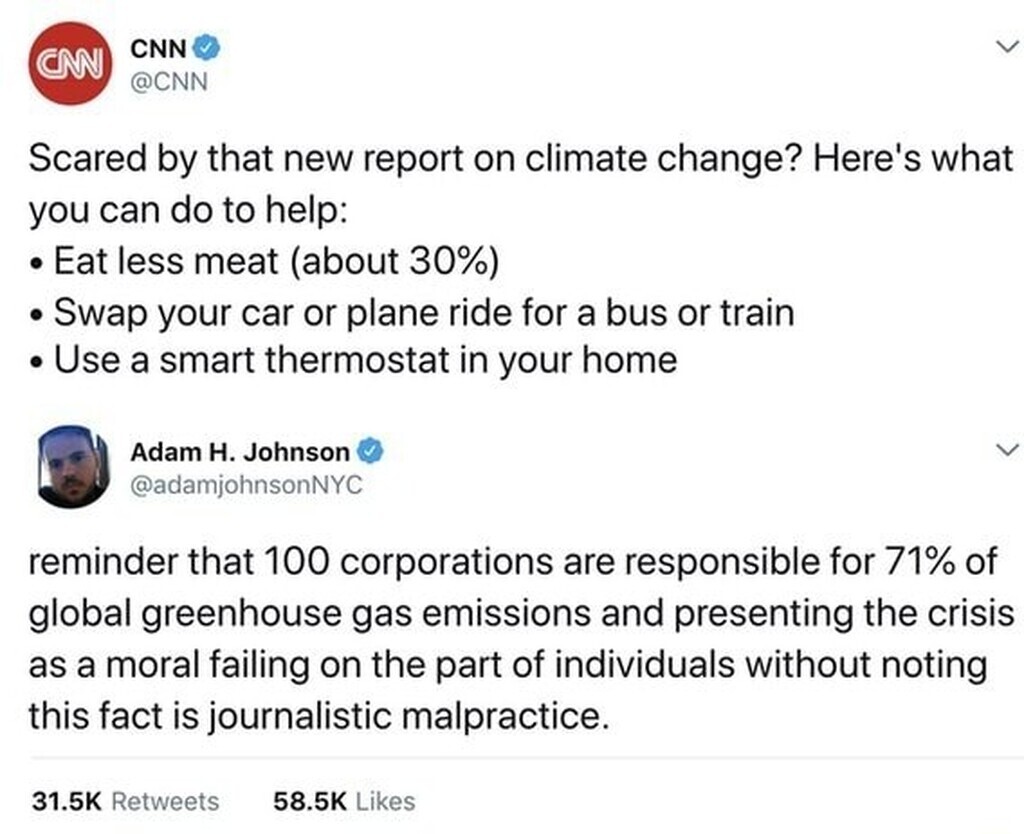This screenshot has width=1024, height=834.
Task: View the 58.5K Likes list
Action: [344, 801]
